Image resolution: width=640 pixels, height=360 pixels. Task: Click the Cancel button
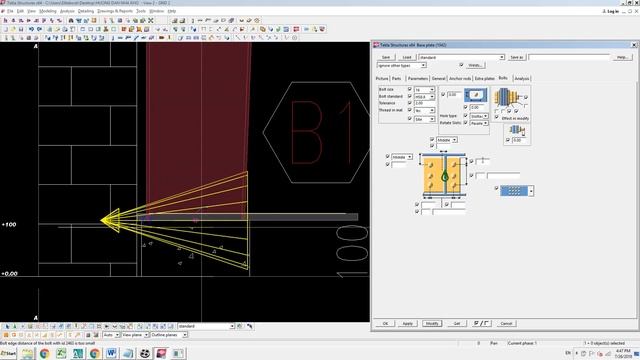(506, 323)
